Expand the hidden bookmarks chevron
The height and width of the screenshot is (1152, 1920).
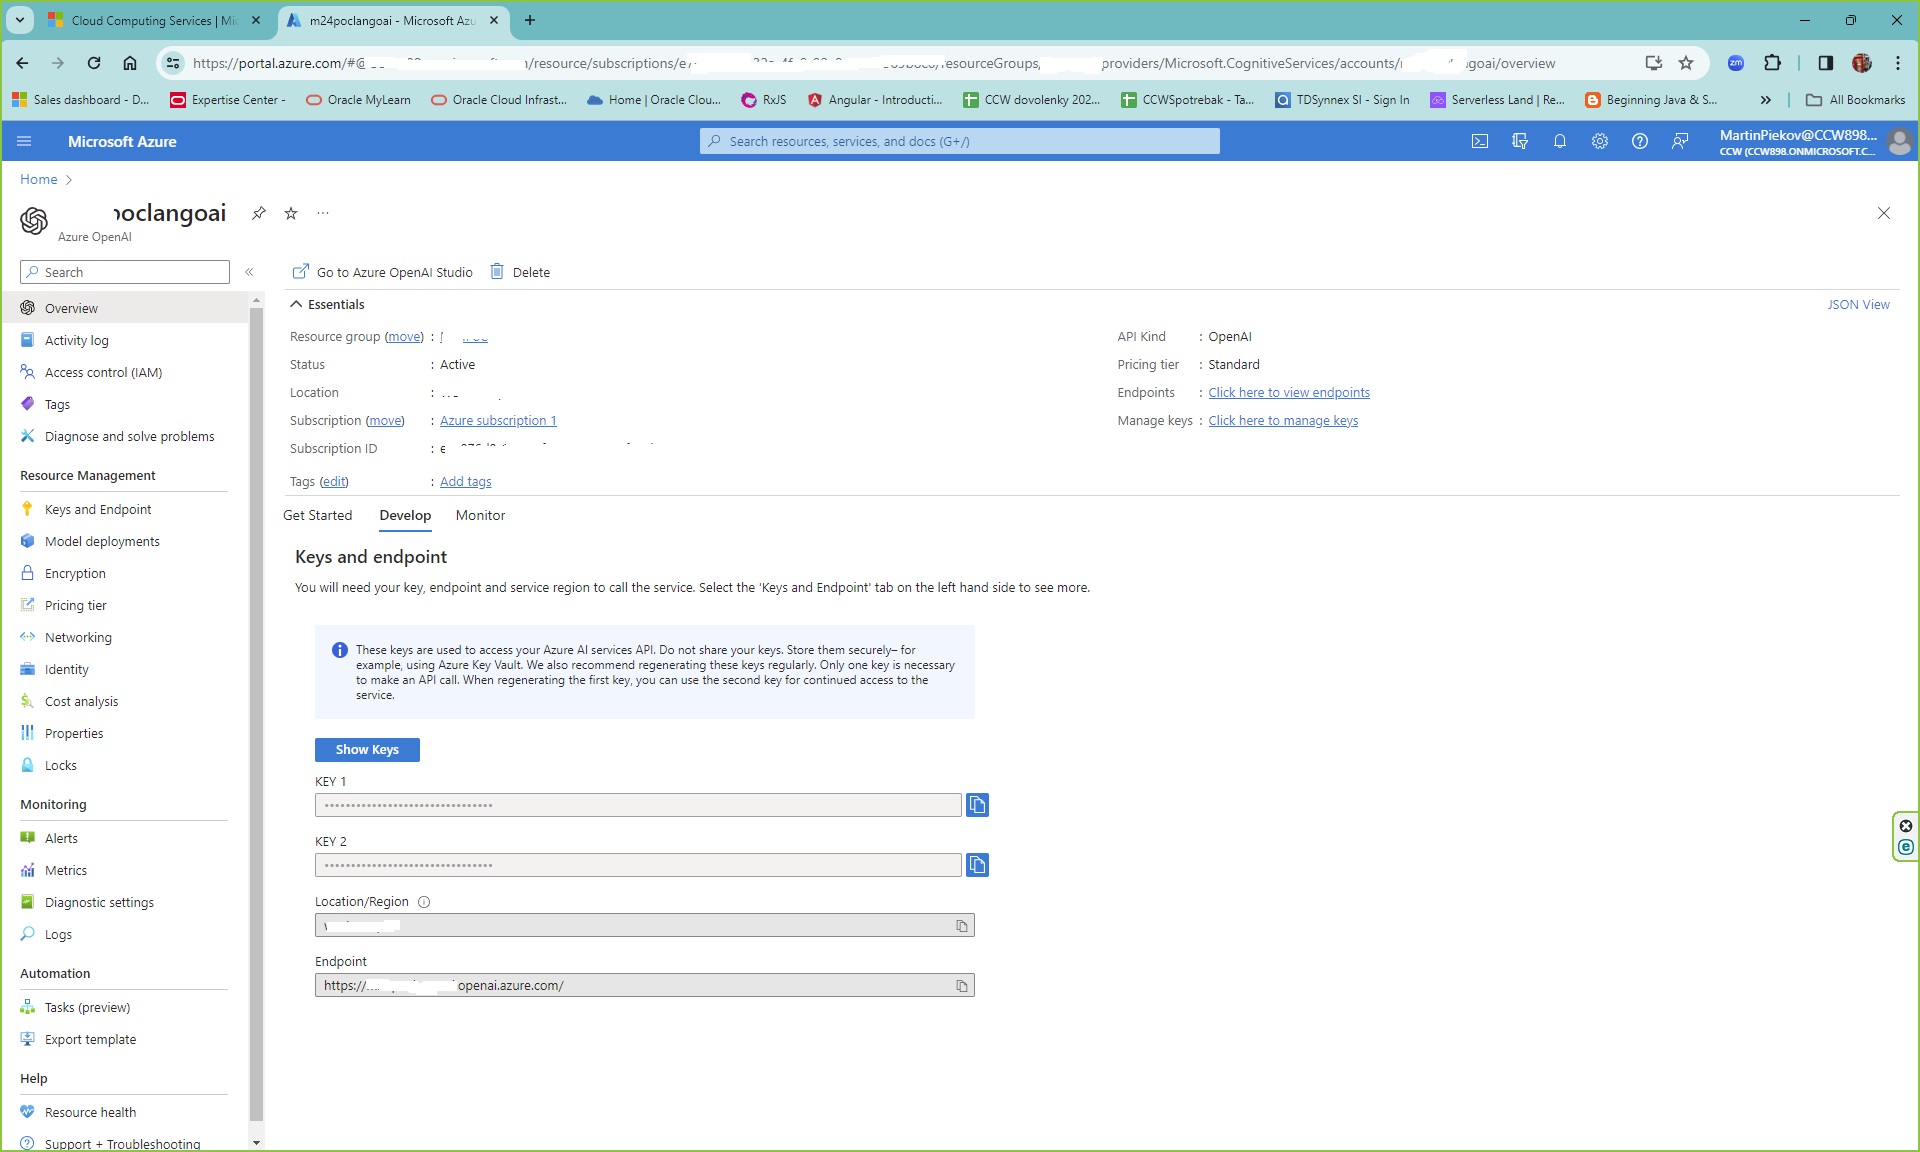click(x=1765, y=100)
